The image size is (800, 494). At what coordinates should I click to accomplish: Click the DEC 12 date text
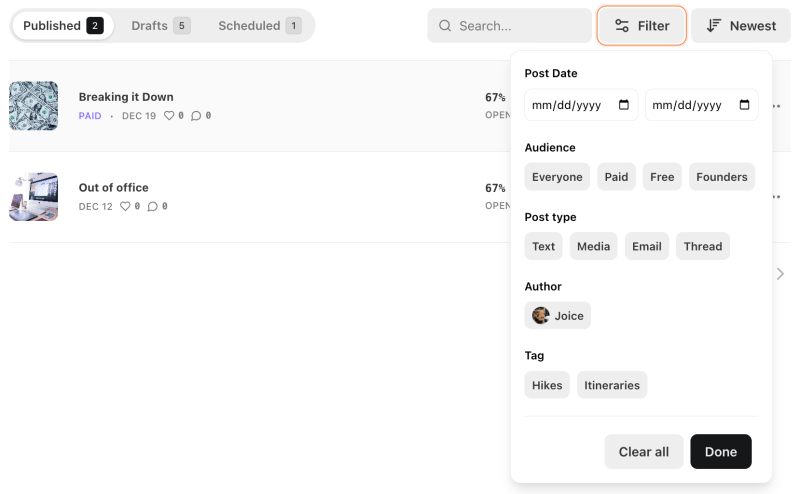pos(95,206)
